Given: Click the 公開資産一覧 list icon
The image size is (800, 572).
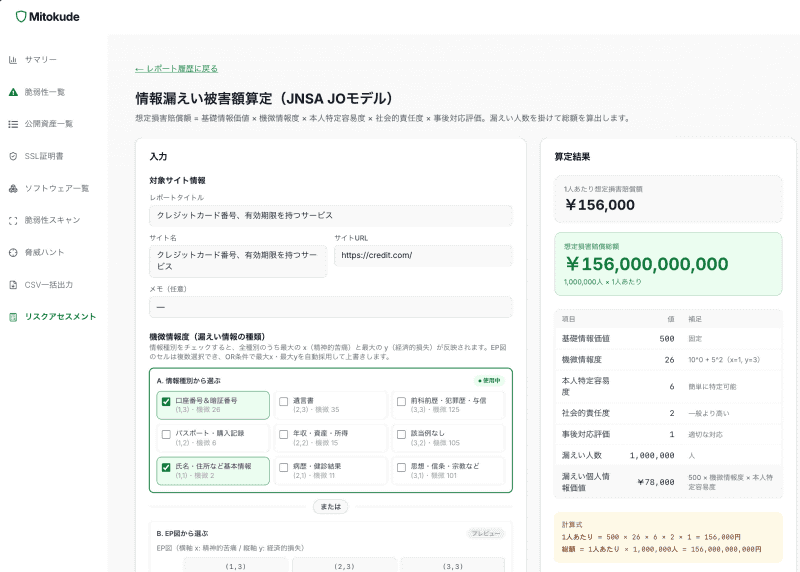Looking at the screenshot, I should (x=13, y=124).
